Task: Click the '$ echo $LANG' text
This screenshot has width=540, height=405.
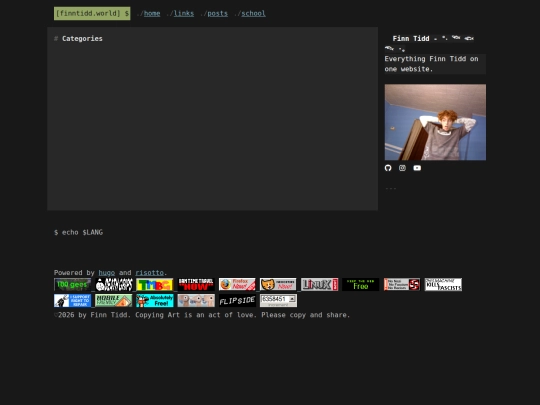Action: (x=79, y=232)
